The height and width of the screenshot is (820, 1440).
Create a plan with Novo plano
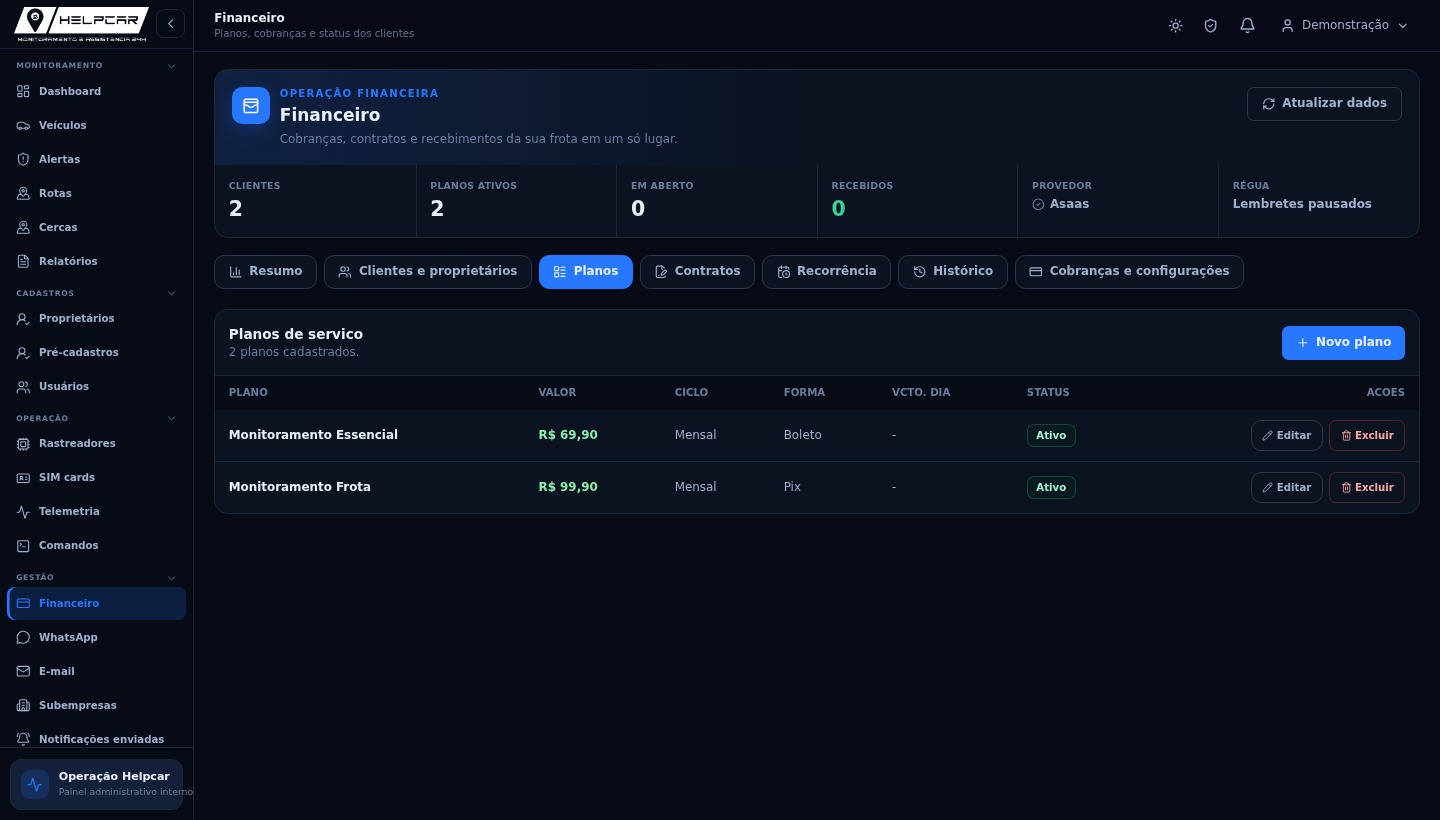coord(1343,343)
